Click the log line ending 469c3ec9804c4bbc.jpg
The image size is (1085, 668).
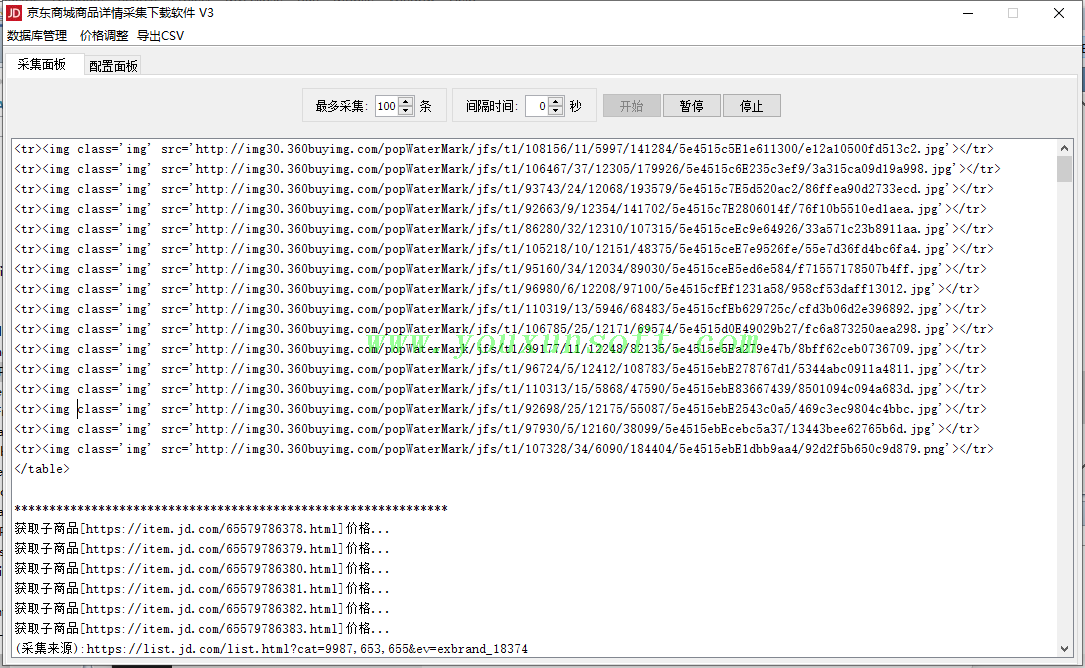click(500, 410)
